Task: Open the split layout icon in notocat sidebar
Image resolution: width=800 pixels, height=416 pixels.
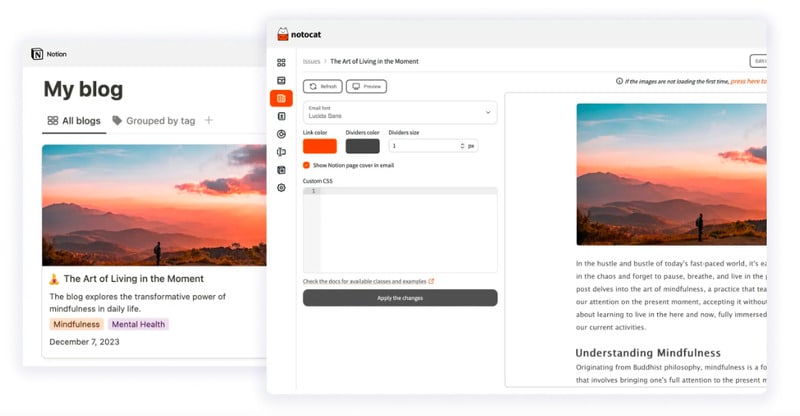Action: 281,152
